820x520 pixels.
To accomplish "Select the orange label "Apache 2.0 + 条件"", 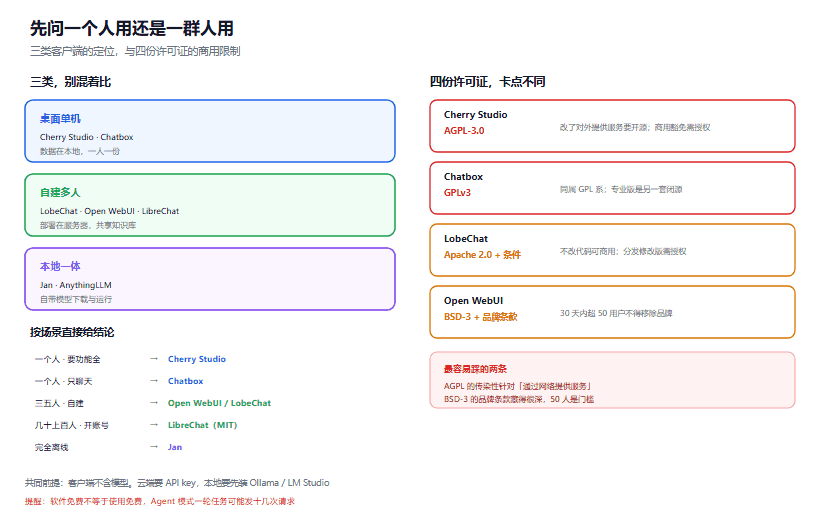I will pyautogui.click(x=482, y=255).
